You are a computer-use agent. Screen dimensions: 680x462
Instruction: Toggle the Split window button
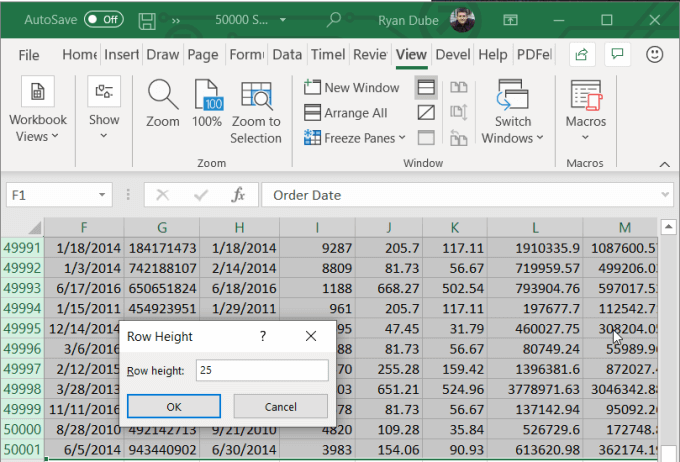click(x=426, y=88)
